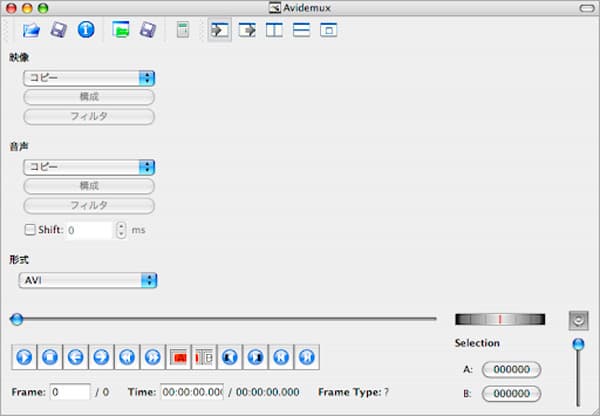This screenshot has height=416, width=600.
Task: Set selection marker B icon
Action: [204, 357]
